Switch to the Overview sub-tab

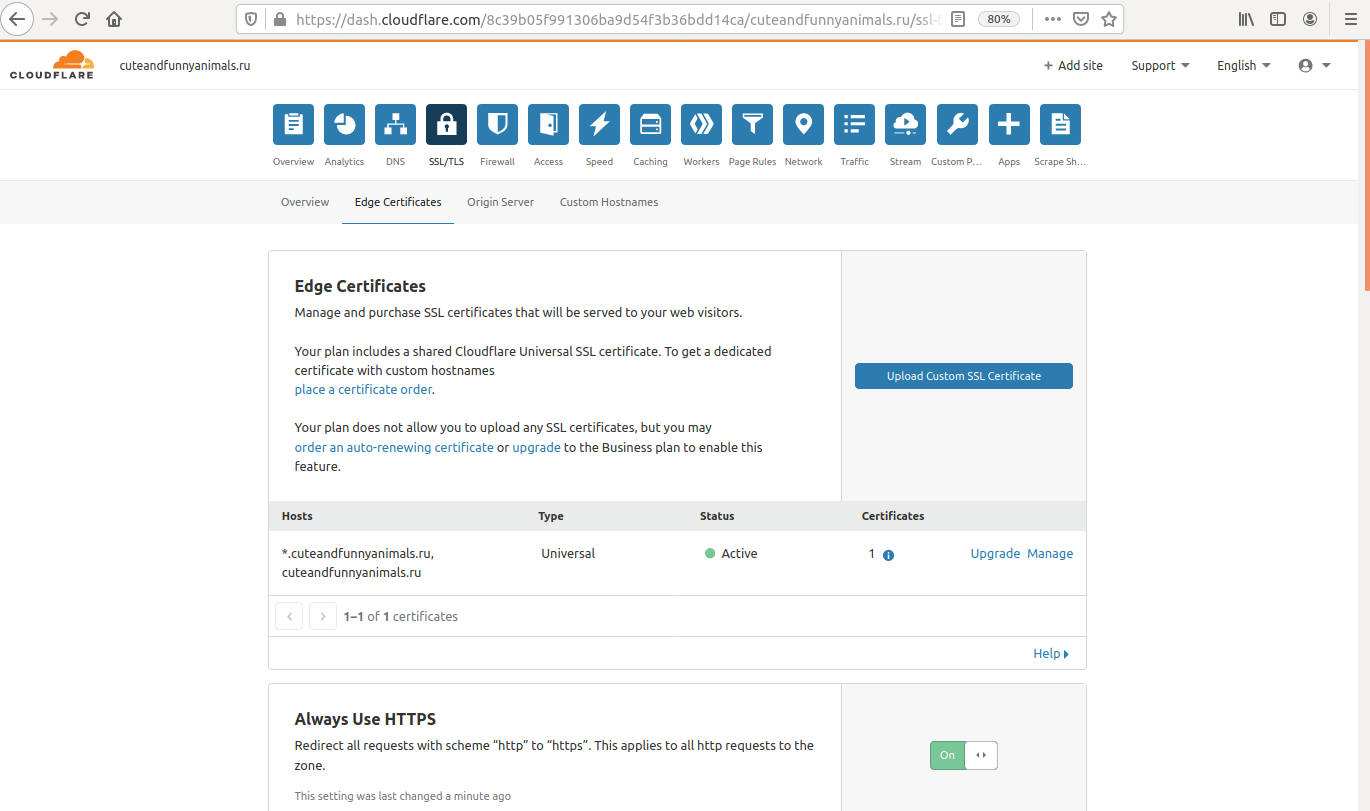click(x=305, y=202)
